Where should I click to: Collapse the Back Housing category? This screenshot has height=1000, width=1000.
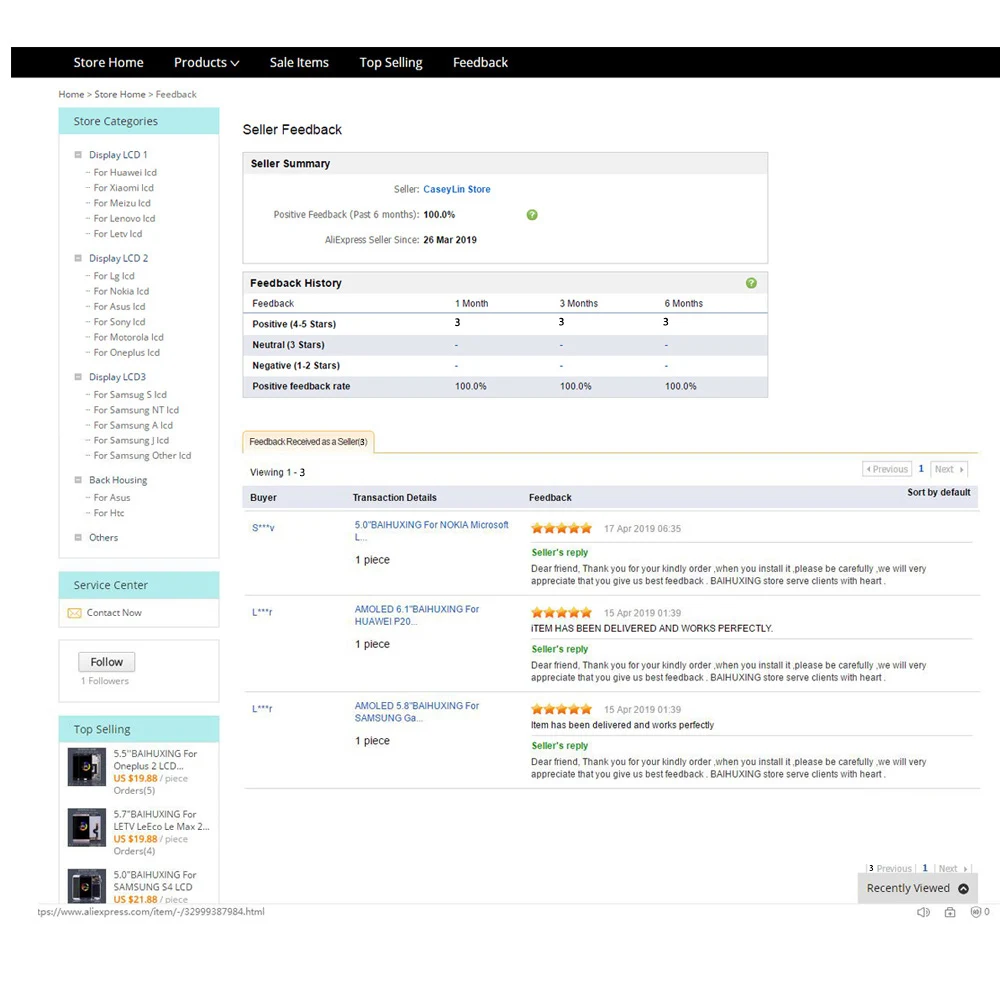tap(78, 480)
